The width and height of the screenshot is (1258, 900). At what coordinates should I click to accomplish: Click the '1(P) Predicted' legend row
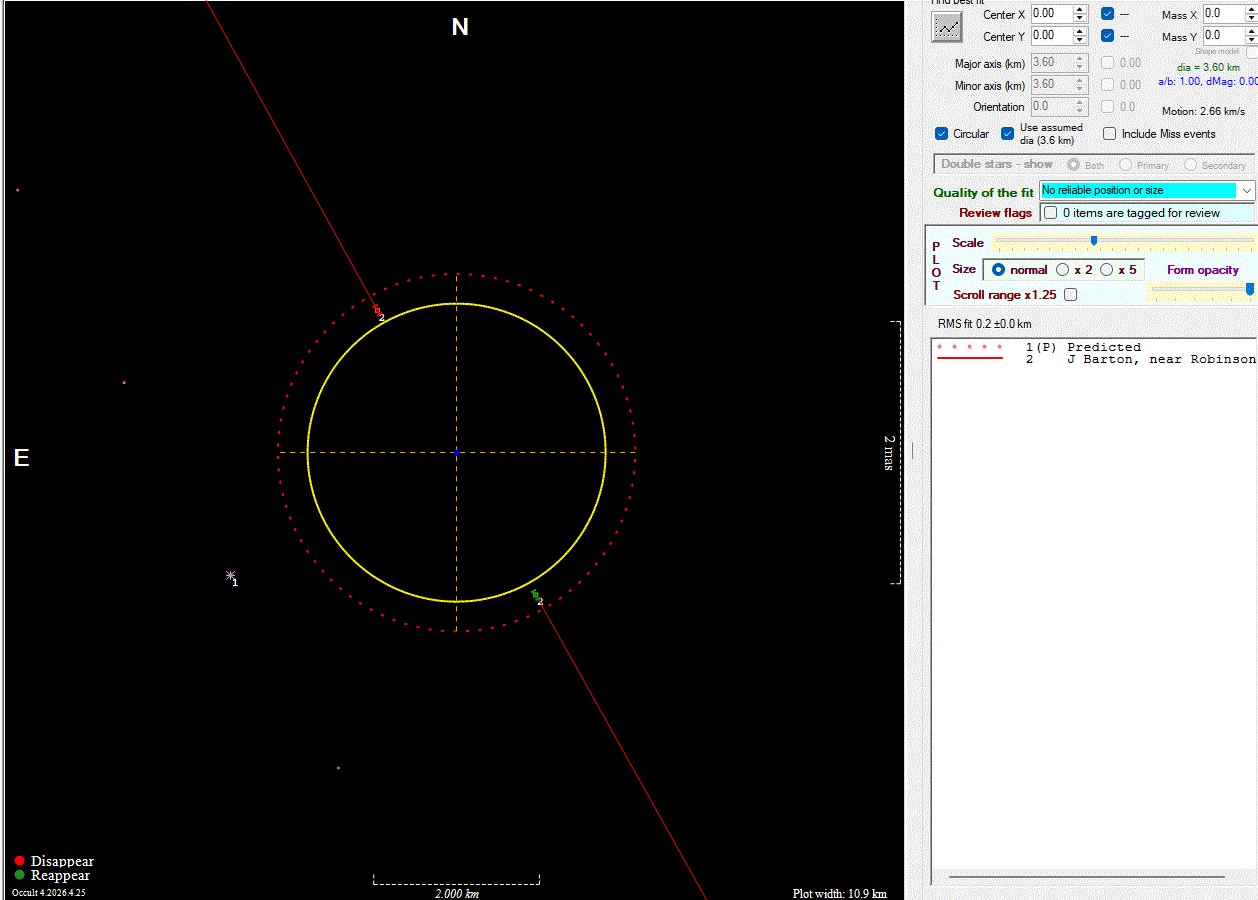[1095, 347]
